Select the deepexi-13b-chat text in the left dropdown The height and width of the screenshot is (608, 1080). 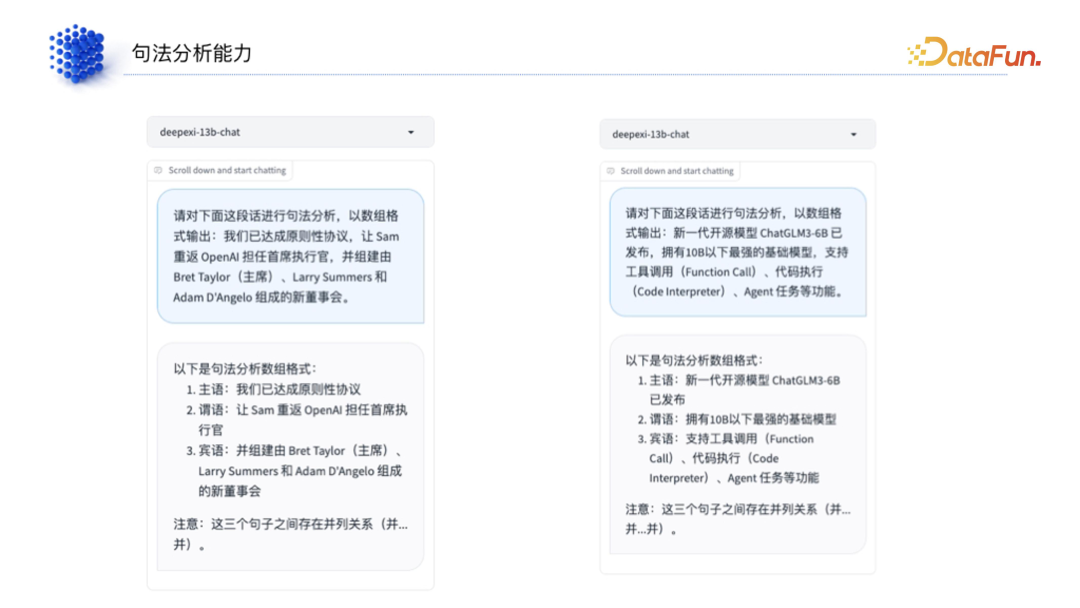click(200, 132)
